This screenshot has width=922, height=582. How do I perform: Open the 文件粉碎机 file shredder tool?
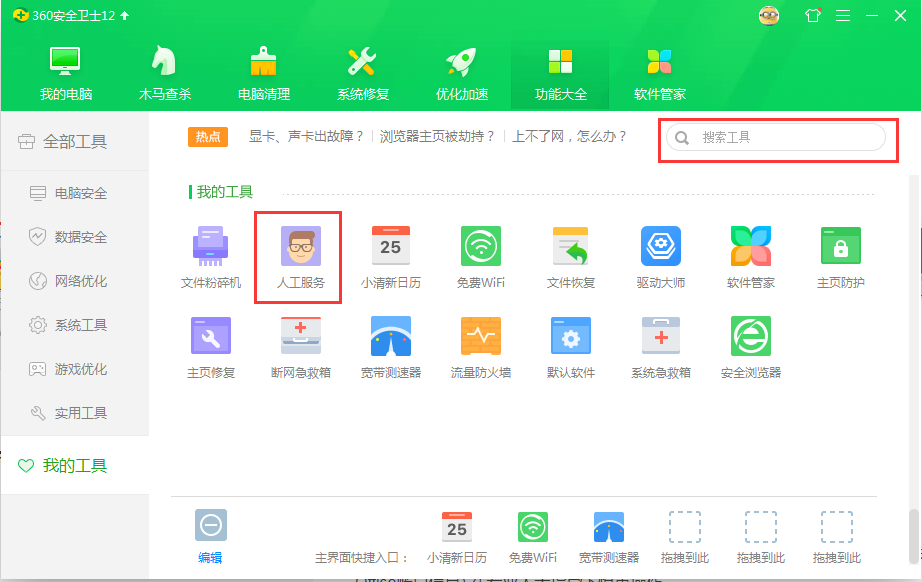(211, 257)
